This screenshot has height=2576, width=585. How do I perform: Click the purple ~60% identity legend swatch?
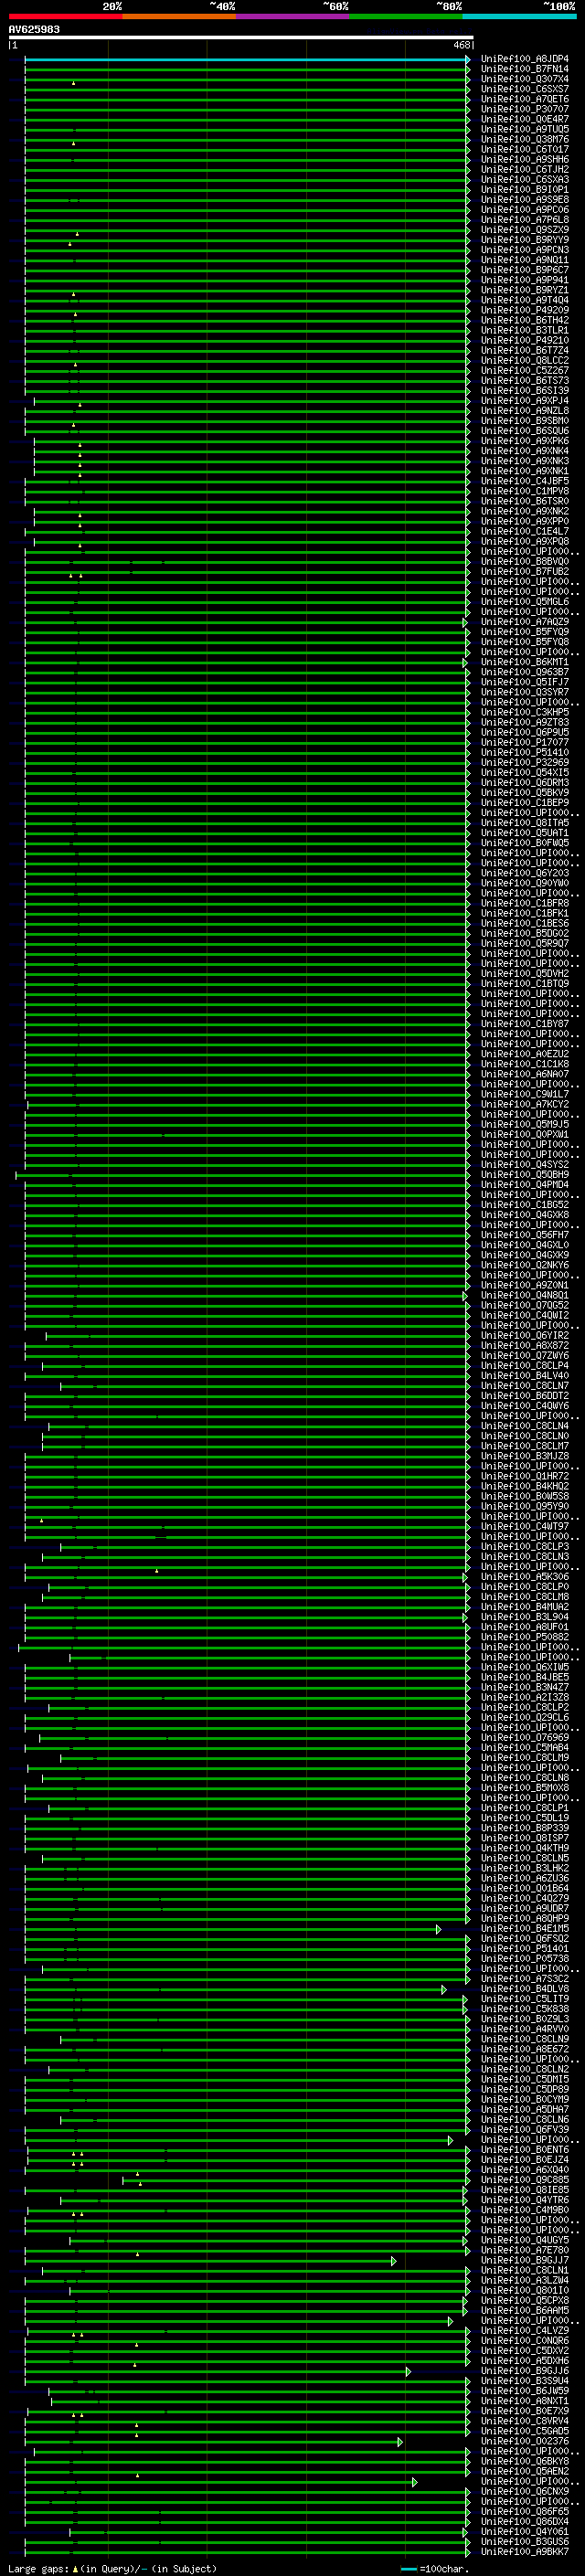[292, 17]
